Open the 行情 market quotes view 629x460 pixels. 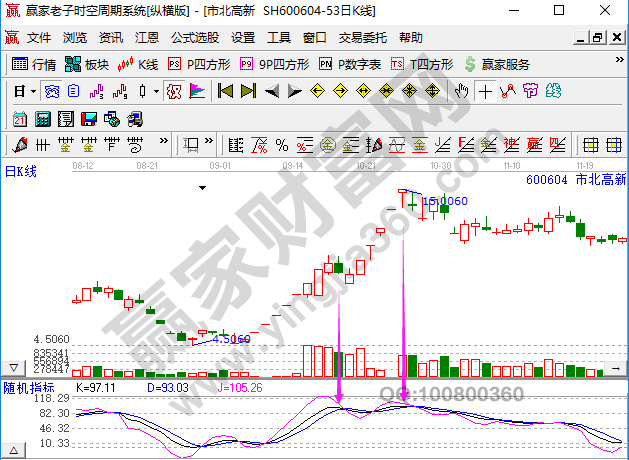click(x=34, y=64)
